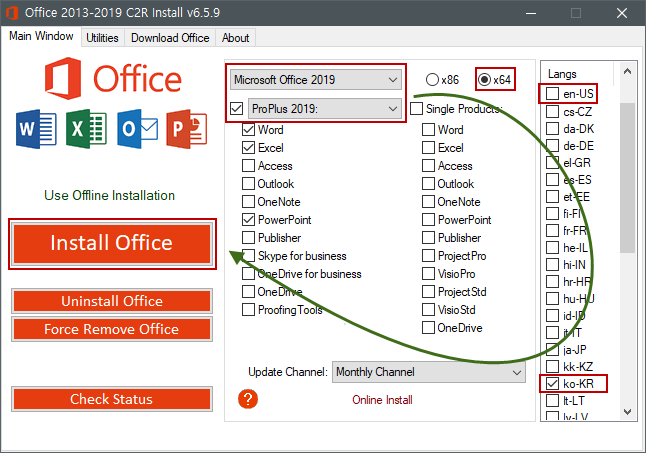The height and width of the screenshot is (453, 646).
Task: Check Skype for business checkbox
Action: (x=248, y=256)
